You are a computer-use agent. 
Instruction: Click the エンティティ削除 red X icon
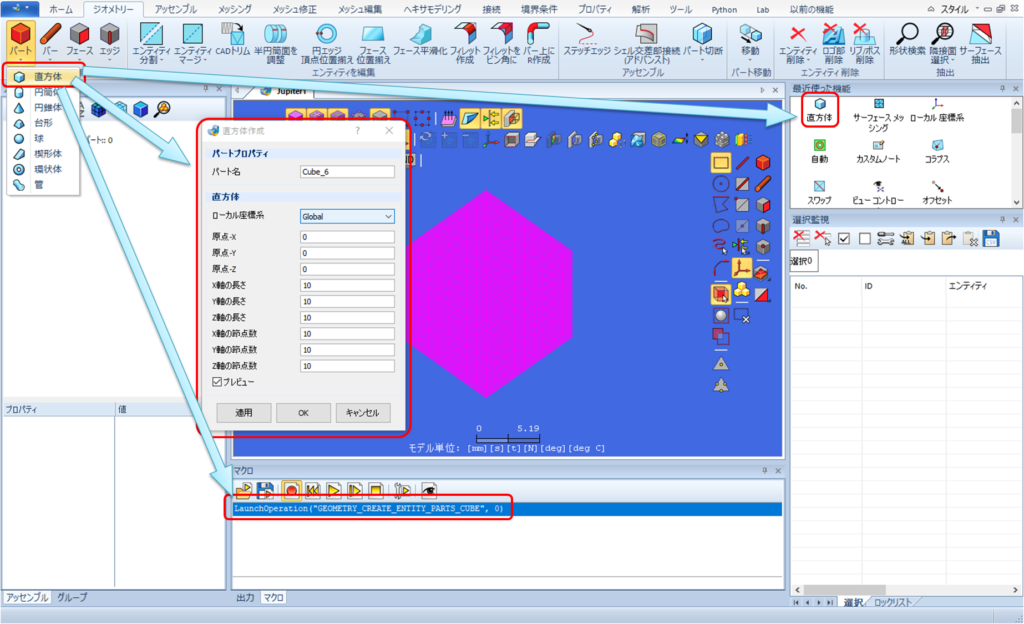pyautogui.click(x=797, y=33)
